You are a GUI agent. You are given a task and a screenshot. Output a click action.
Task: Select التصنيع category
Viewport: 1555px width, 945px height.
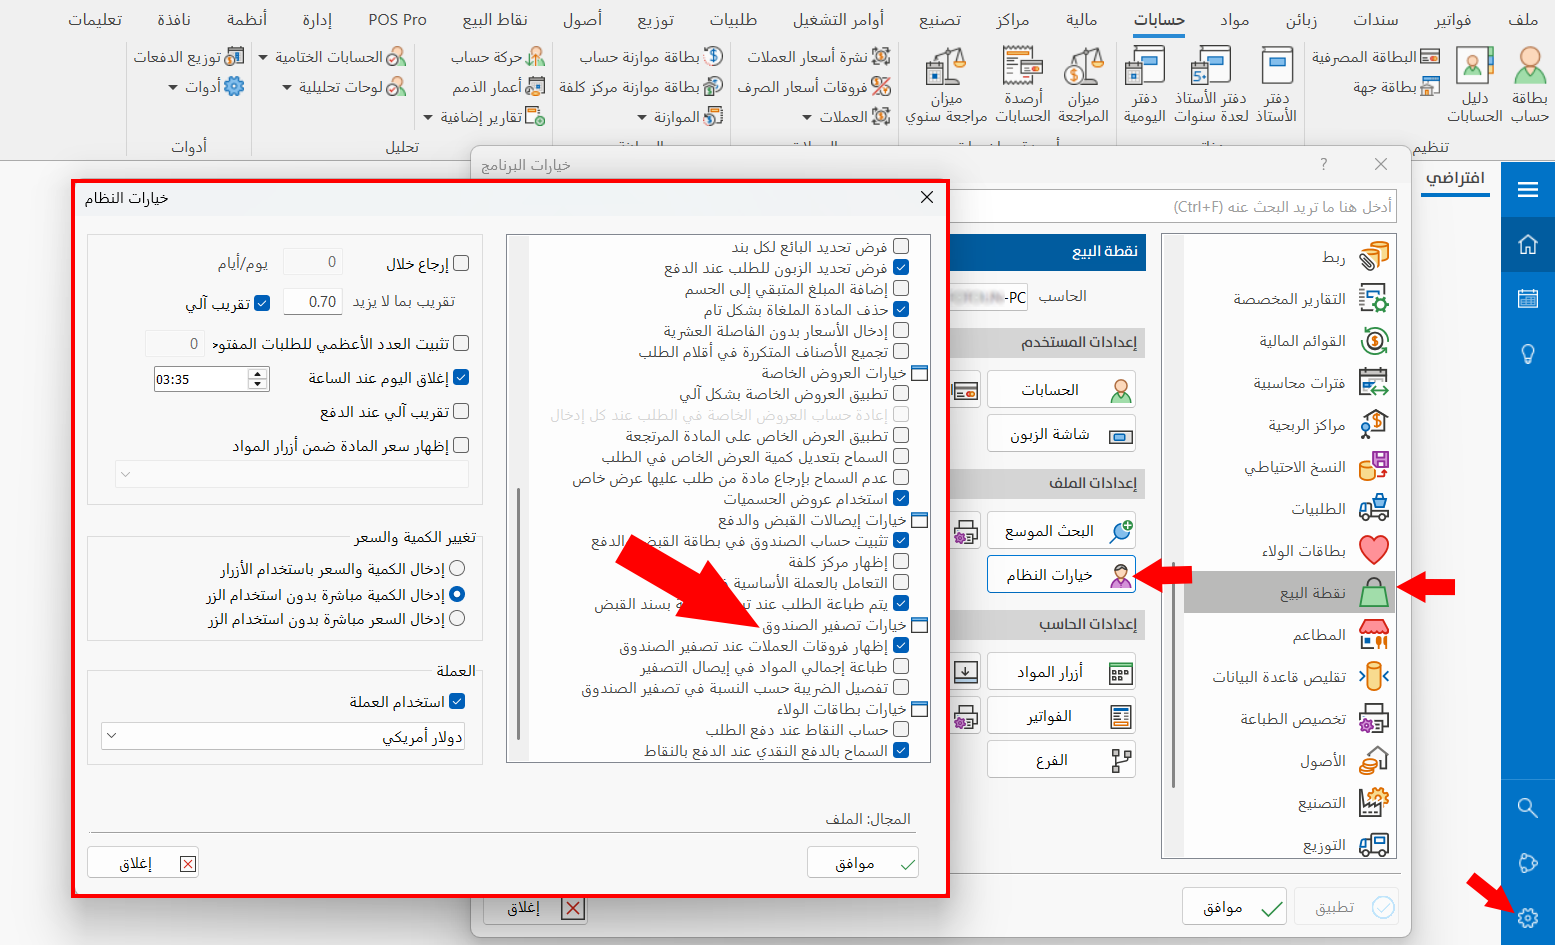click(x=1289, y=803)
